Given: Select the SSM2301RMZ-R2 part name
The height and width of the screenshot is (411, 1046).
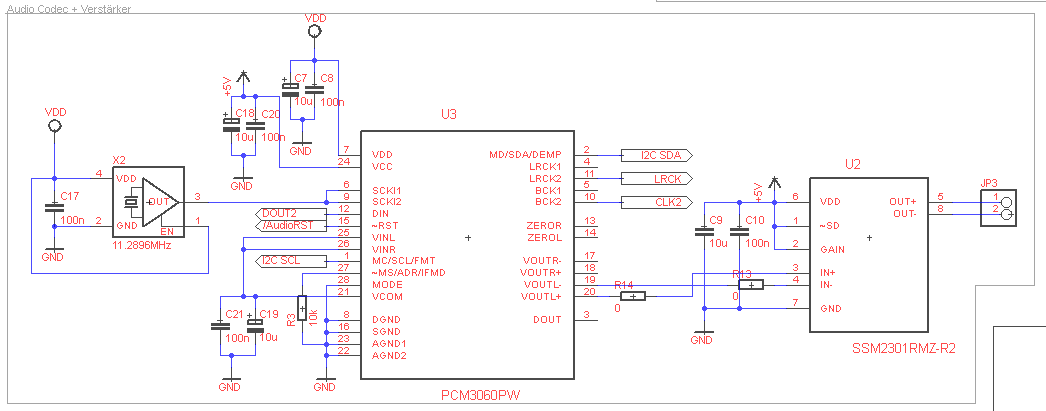Looking at the screenshot, I should pyautogui.click(x=904, y=348).
